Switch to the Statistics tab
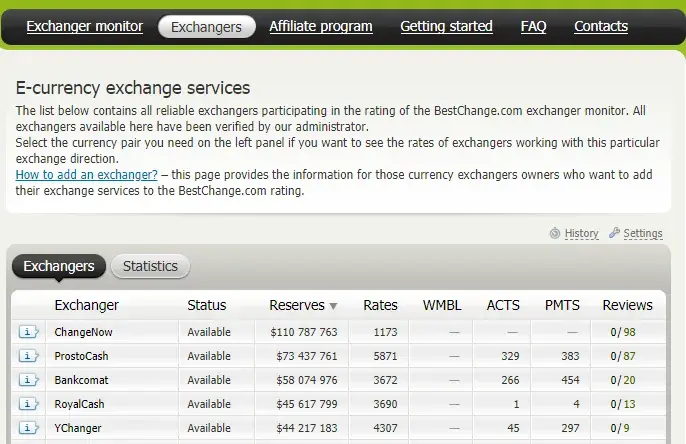This screenshot has width=686, height=444. (150, 266)
